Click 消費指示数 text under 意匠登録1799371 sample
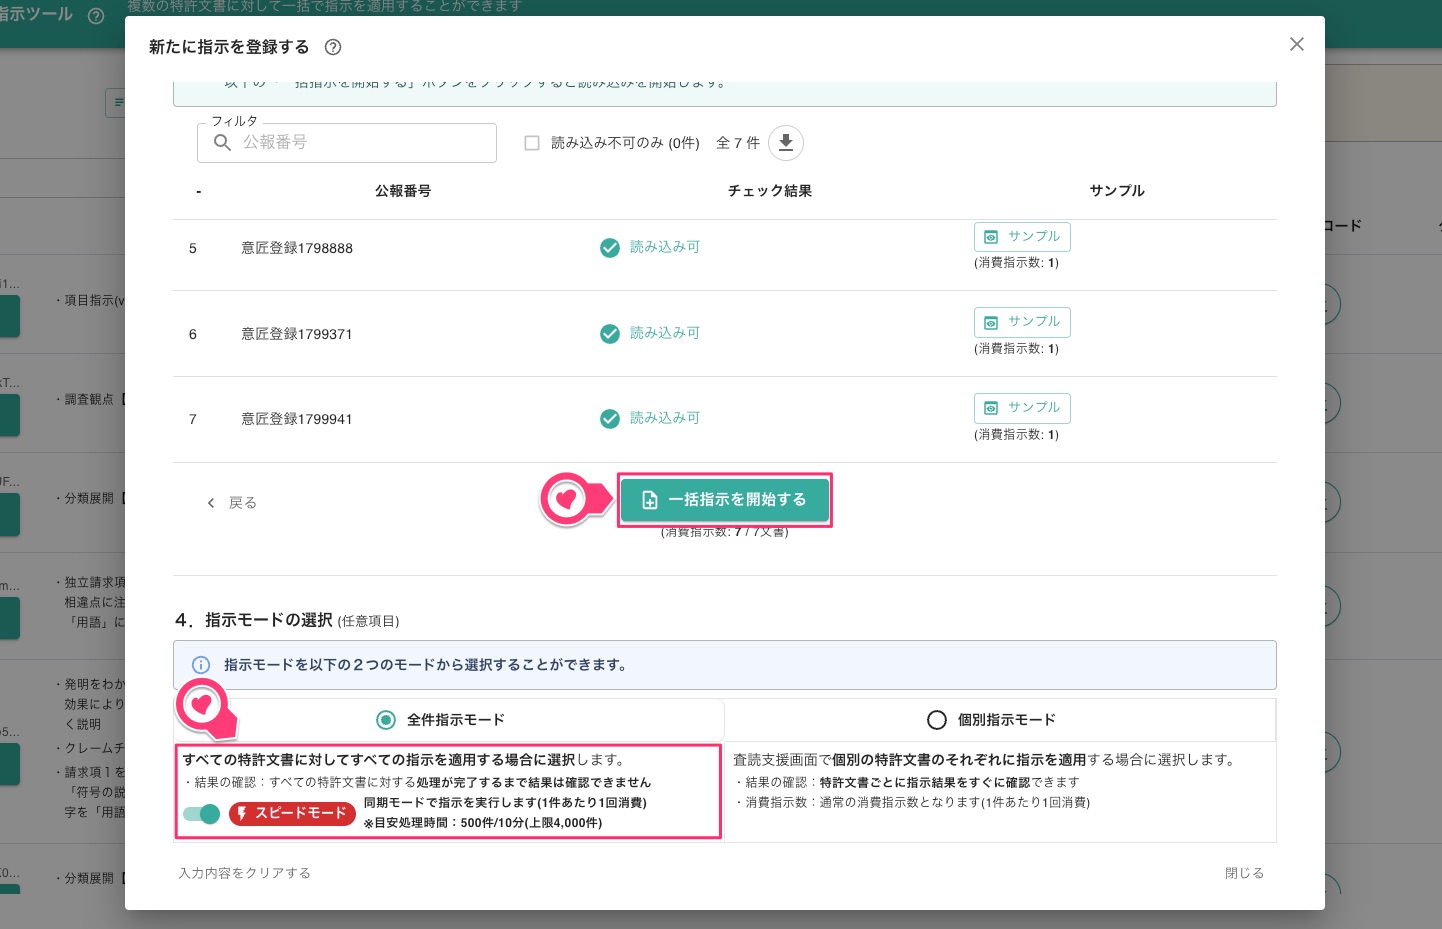Image resolution: width=1442 pixels, height=929 pixels. pos(1016,349)
